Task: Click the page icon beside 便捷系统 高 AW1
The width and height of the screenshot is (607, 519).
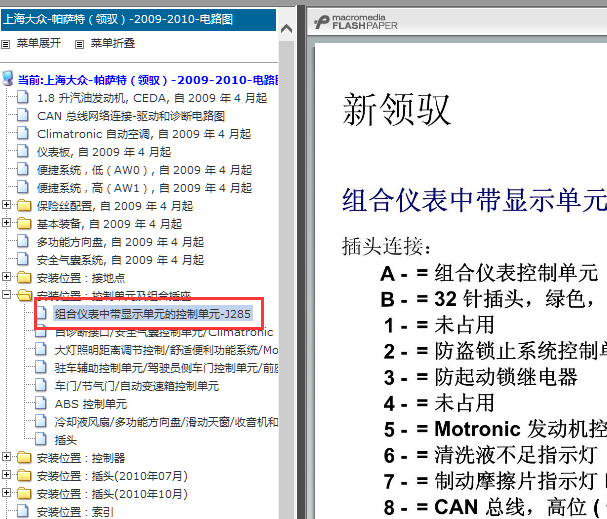Action: 23,187
